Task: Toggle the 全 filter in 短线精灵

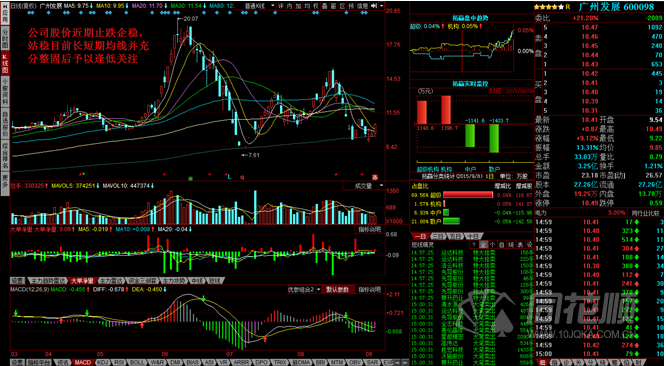Action: tap(483, 245)
